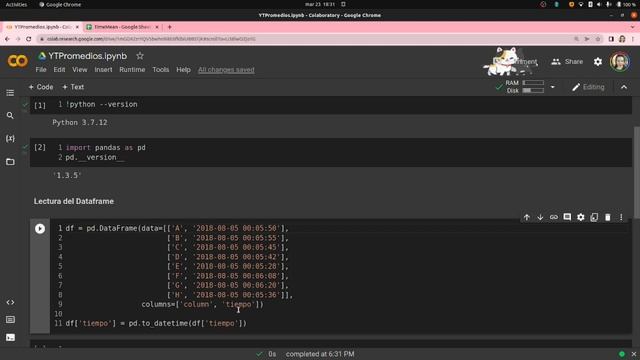This screenshot has height=360, width=640.
Task: Open the user account avatar
Action: pos(620,62)
